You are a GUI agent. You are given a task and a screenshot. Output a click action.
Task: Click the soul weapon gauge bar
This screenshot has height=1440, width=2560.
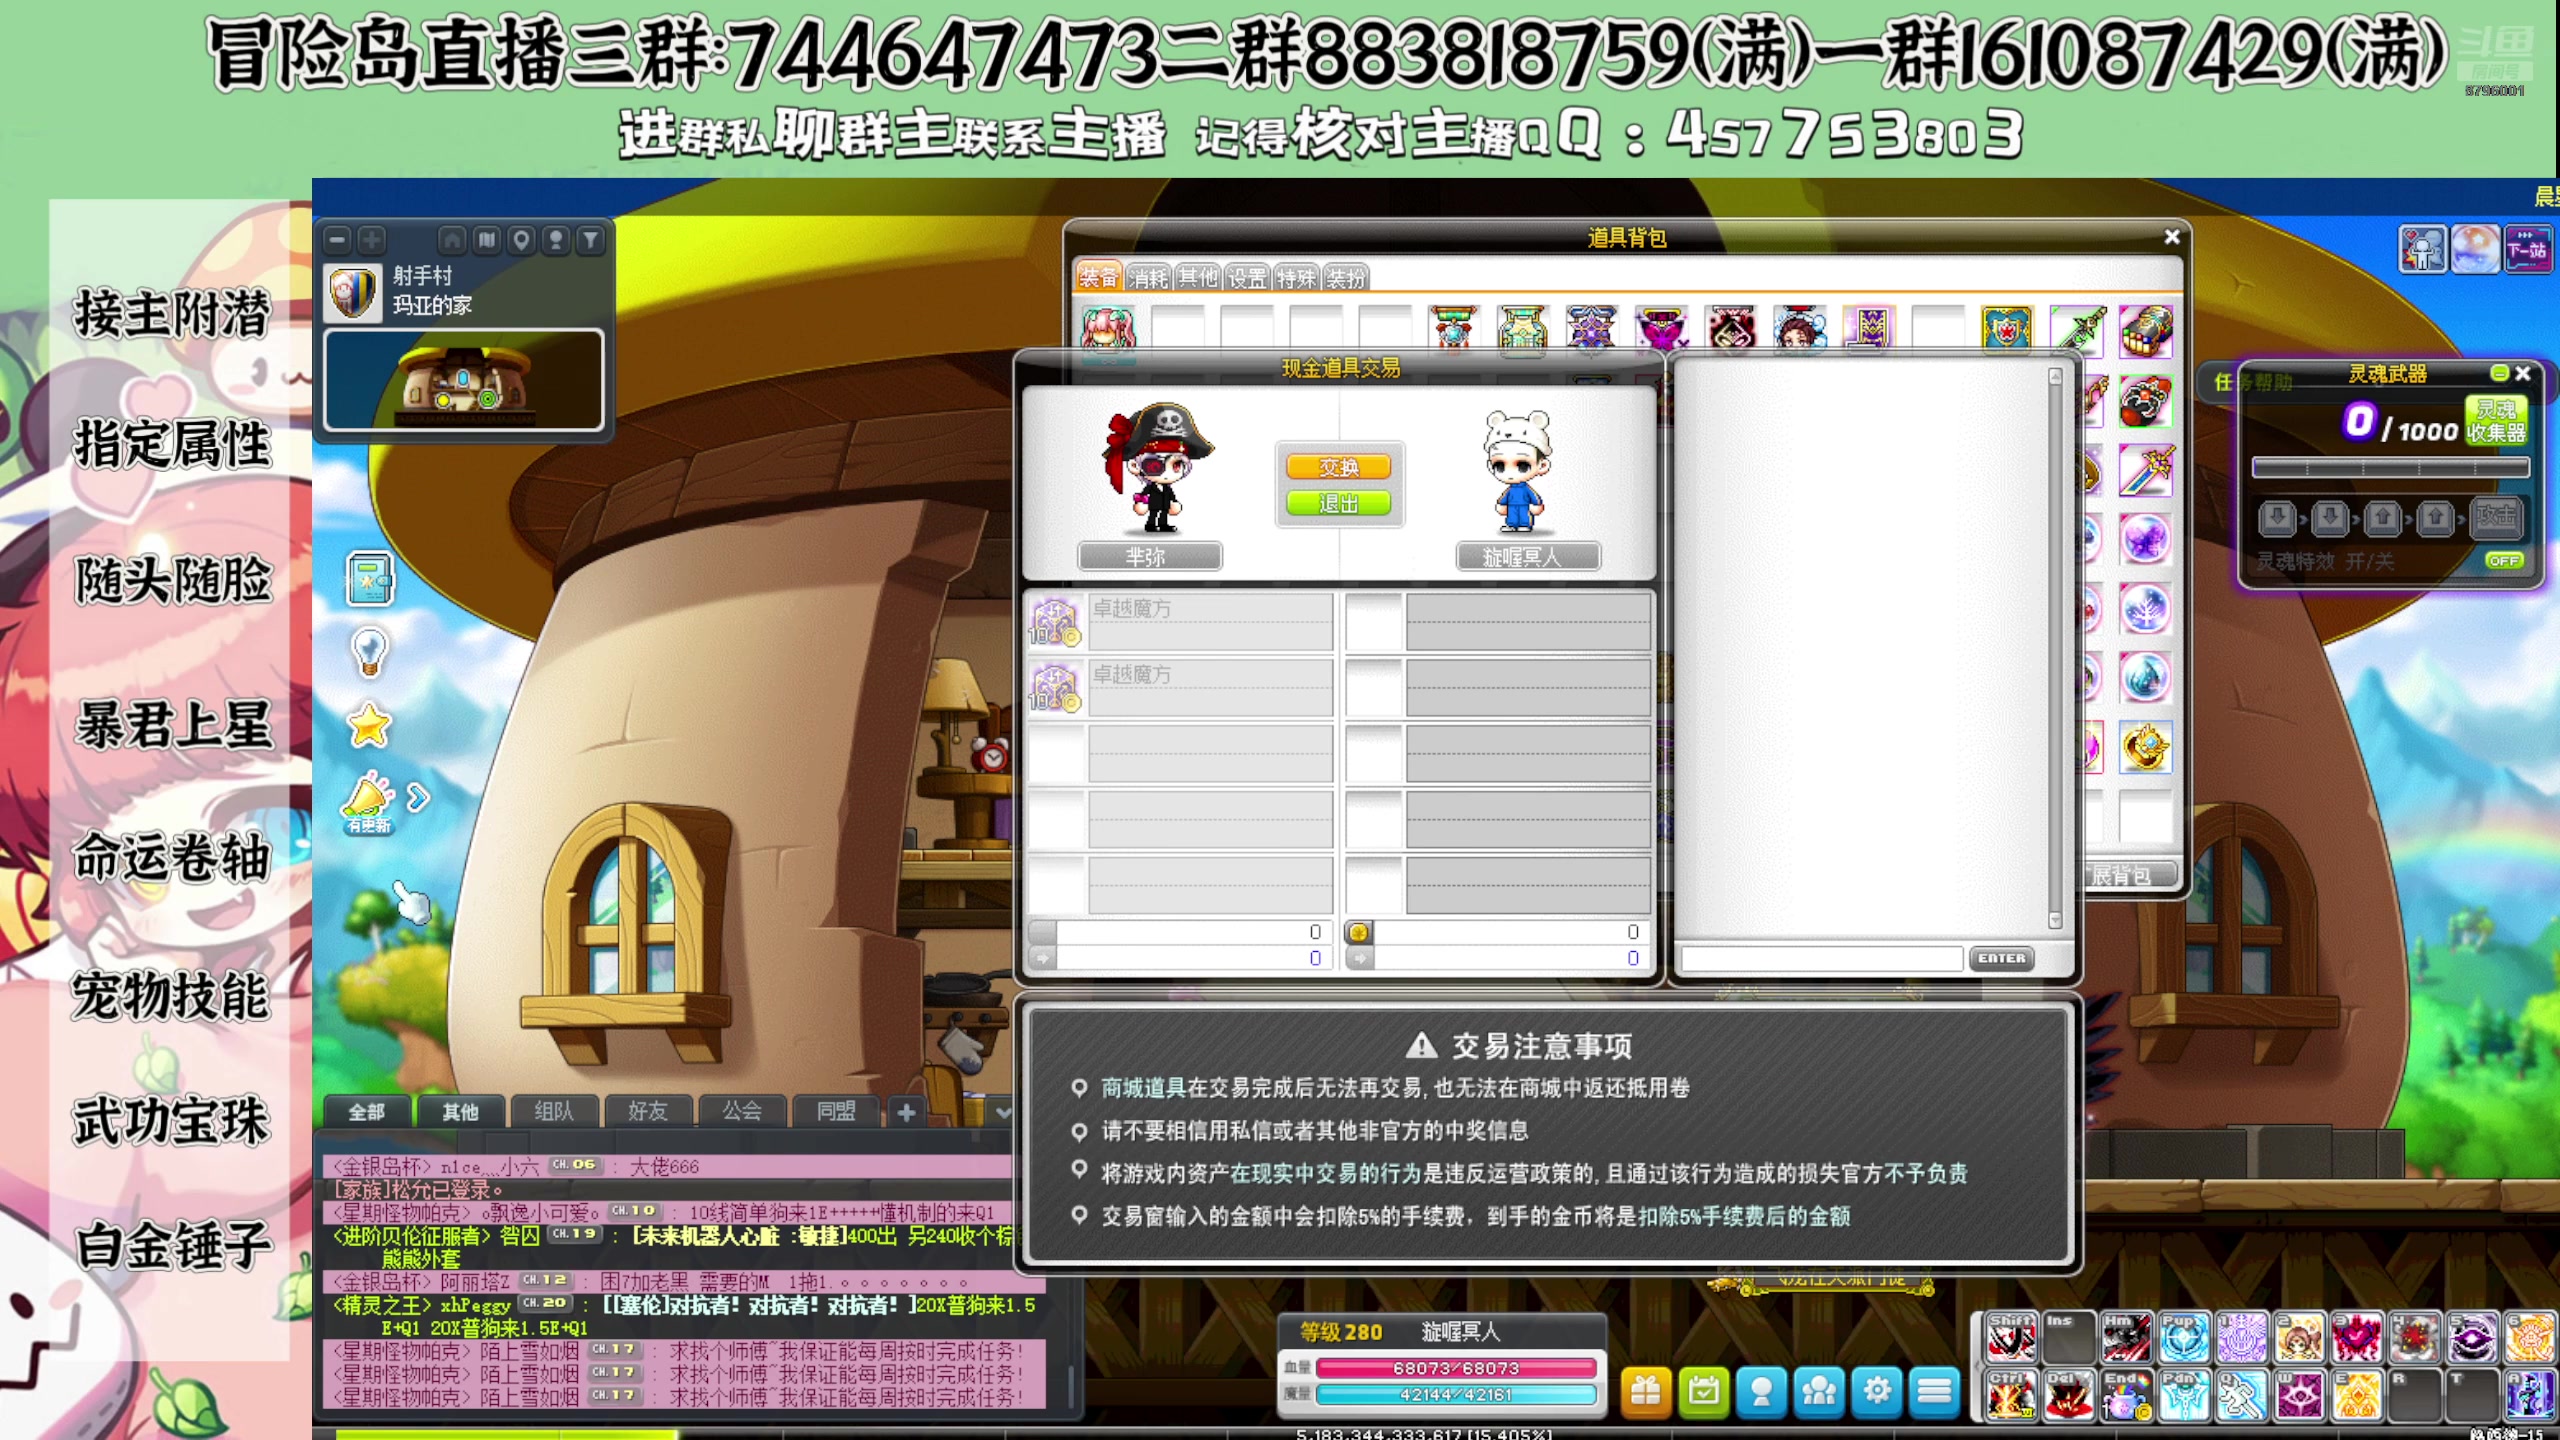pos(2390,467)
